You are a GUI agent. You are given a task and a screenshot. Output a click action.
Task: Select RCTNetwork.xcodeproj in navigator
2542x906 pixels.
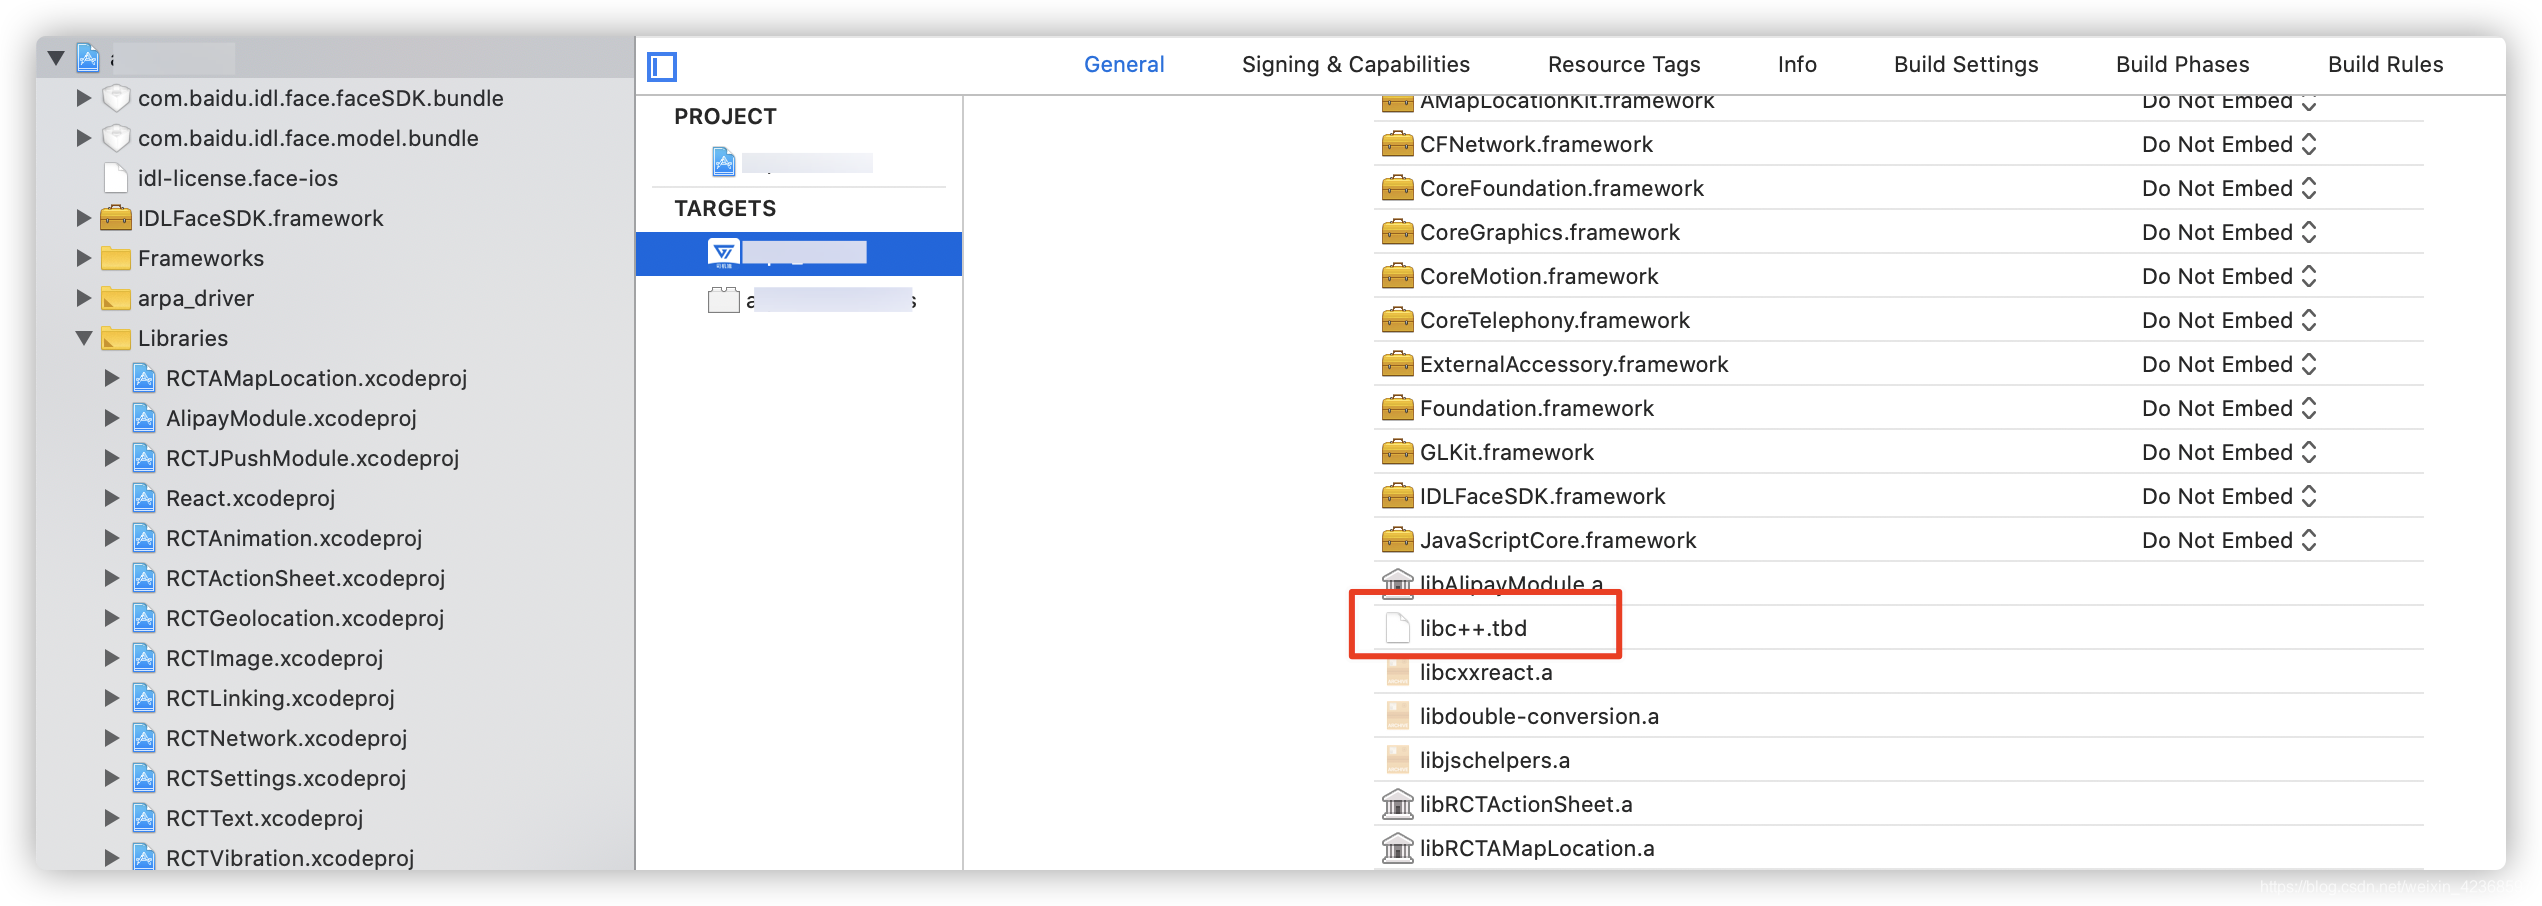coord(286,738)
